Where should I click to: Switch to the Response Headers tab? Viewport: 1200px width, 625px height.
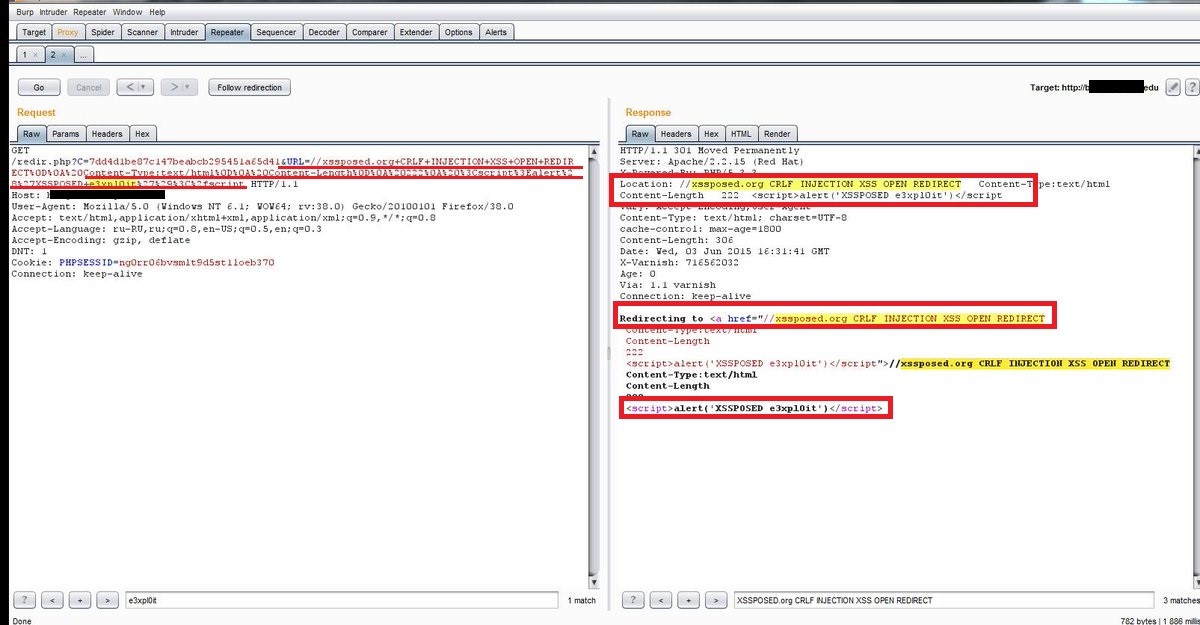click(676, 133)
